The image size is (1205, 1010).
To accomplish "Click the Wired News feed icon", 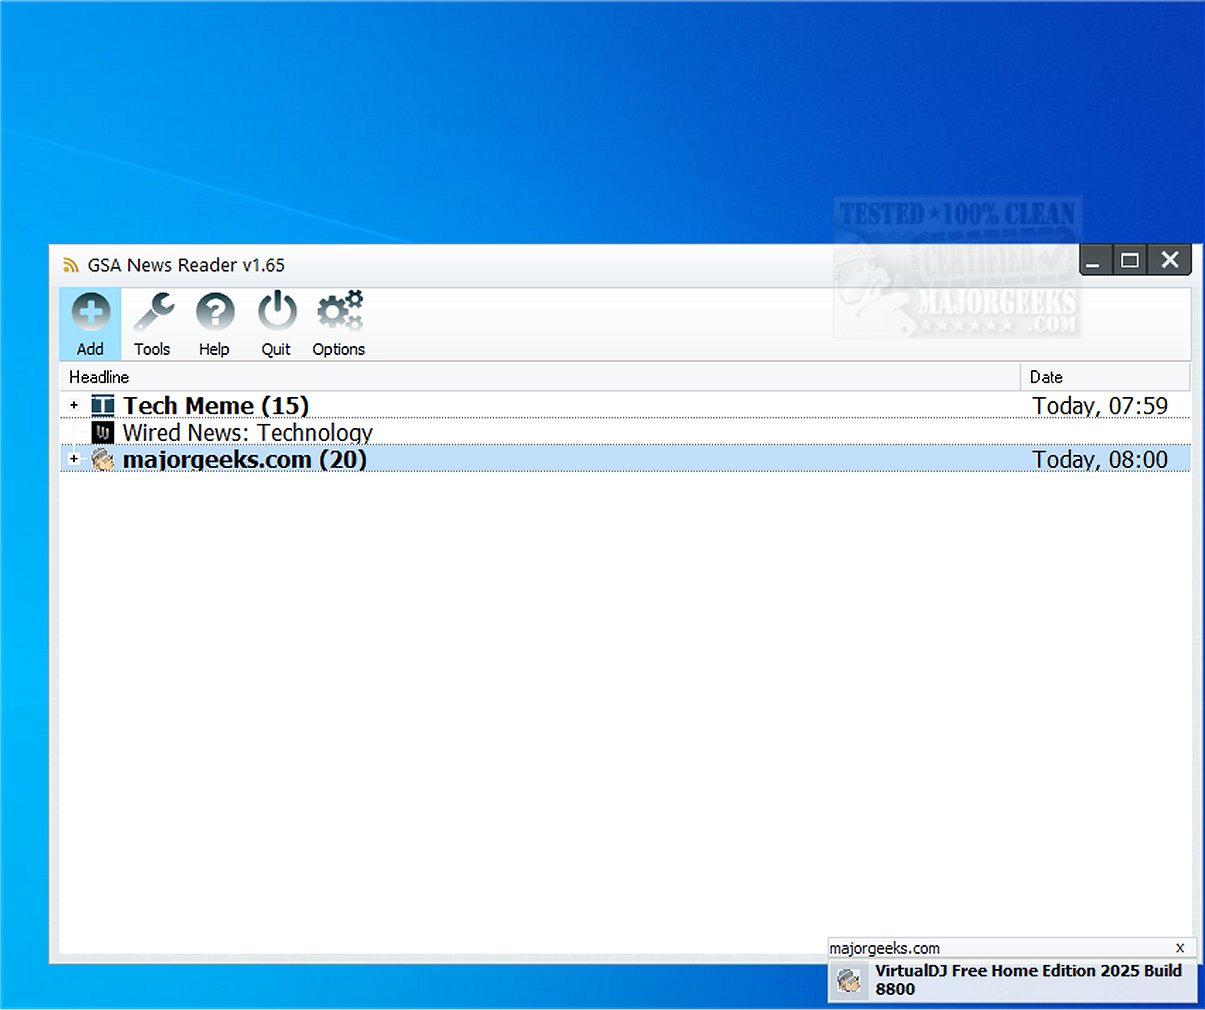I will pos(103,432).
